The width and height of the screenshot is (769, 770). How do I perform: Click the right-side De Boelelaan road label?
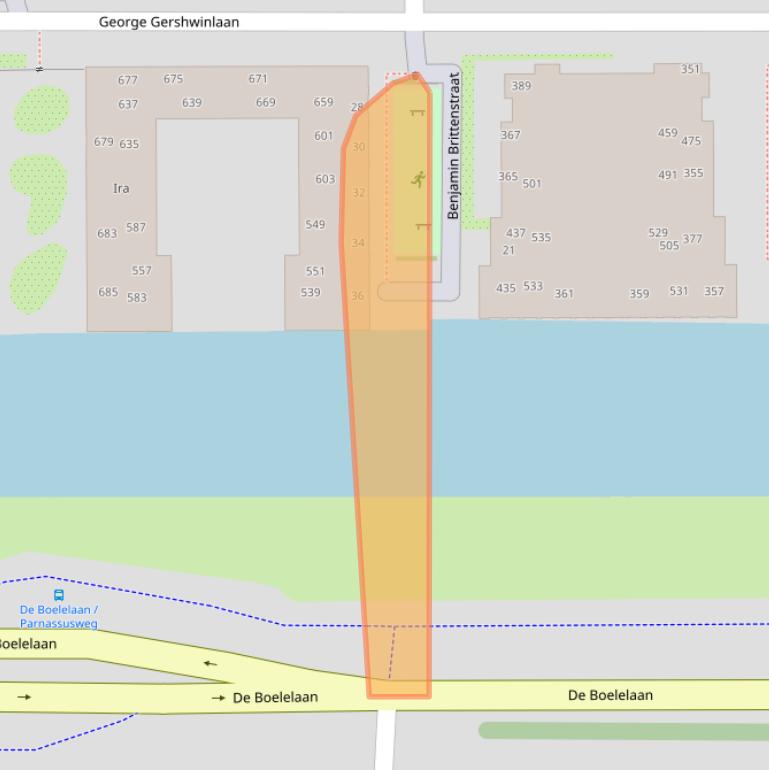click(x=610, y=695)
